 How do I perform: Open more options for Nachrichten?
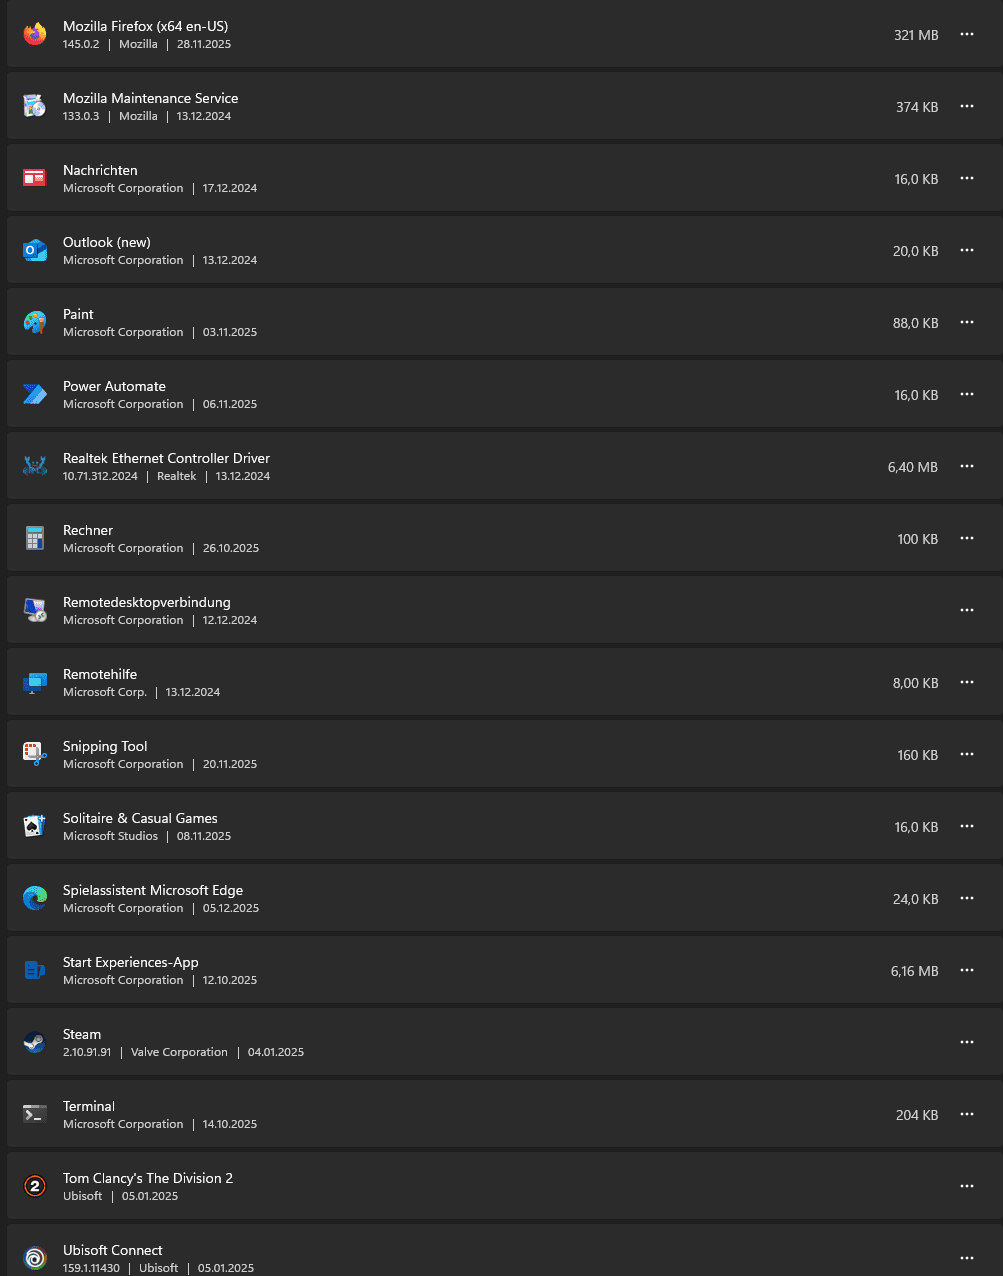tap(967, 178)
